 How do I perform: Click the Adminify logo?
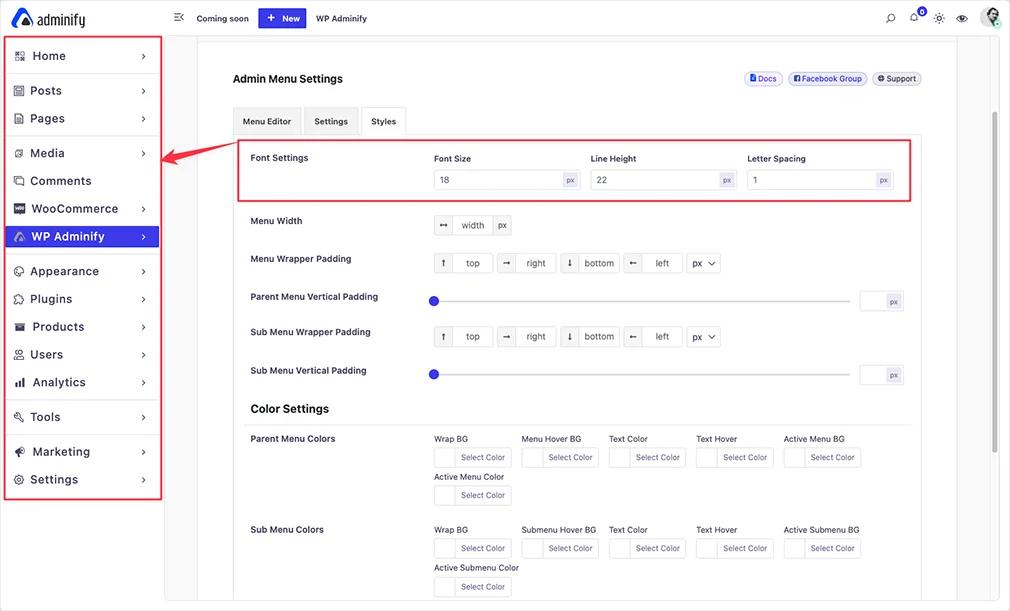pyautogui.click(x=48, y=19)
